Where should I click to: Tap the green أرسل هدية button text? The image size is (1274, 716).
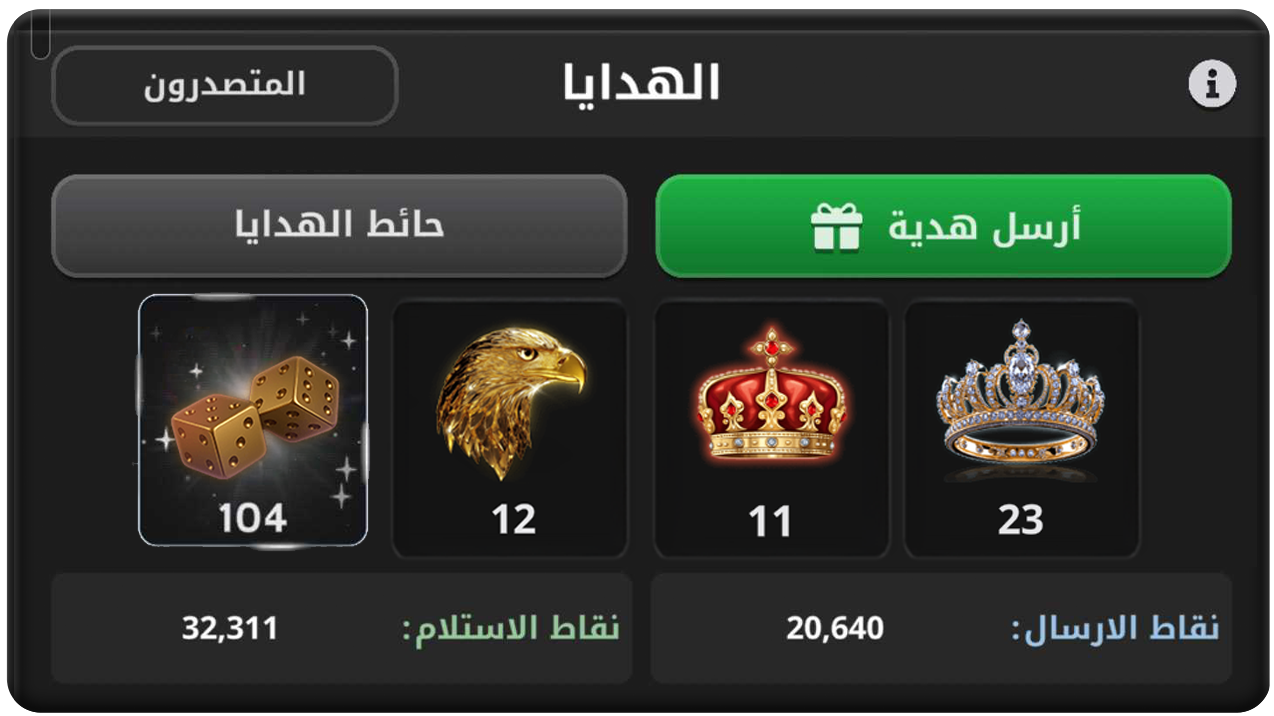pos(984,228)
